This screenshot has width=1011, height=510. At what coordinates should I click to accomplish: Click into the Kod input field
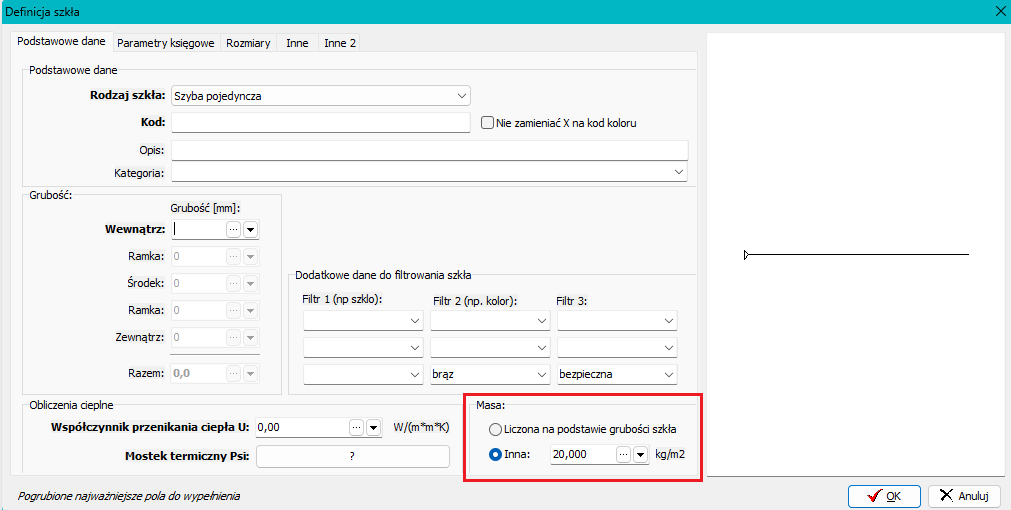[x=320, y=122]
